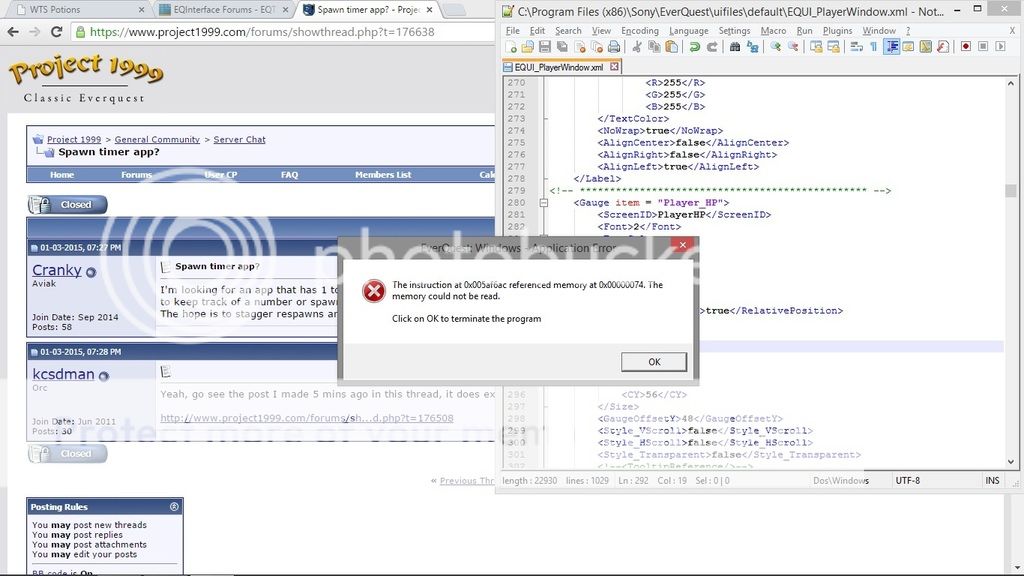Screen dimensions: 1024x576
Task: Open the Plugins menu in Notepad++
Action: pyautogui.click(x=837, y=31)
